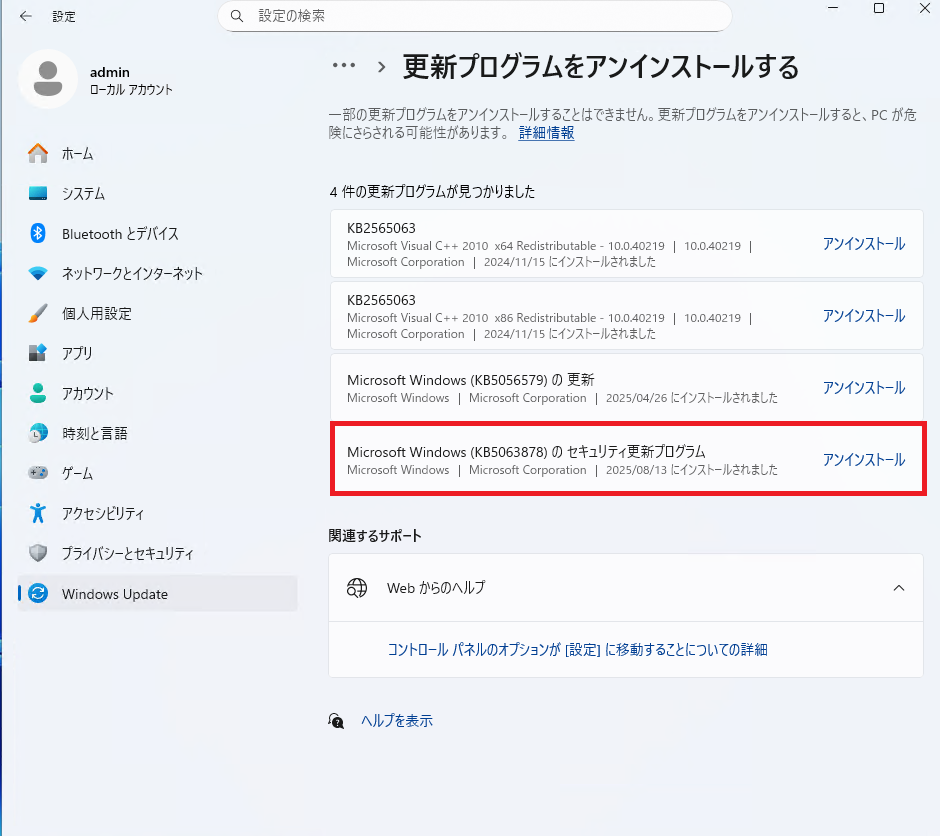This screenshot has height=836, width=940.
Task: Click the back arrow in Settings
Action: click(x=25, y=16)
